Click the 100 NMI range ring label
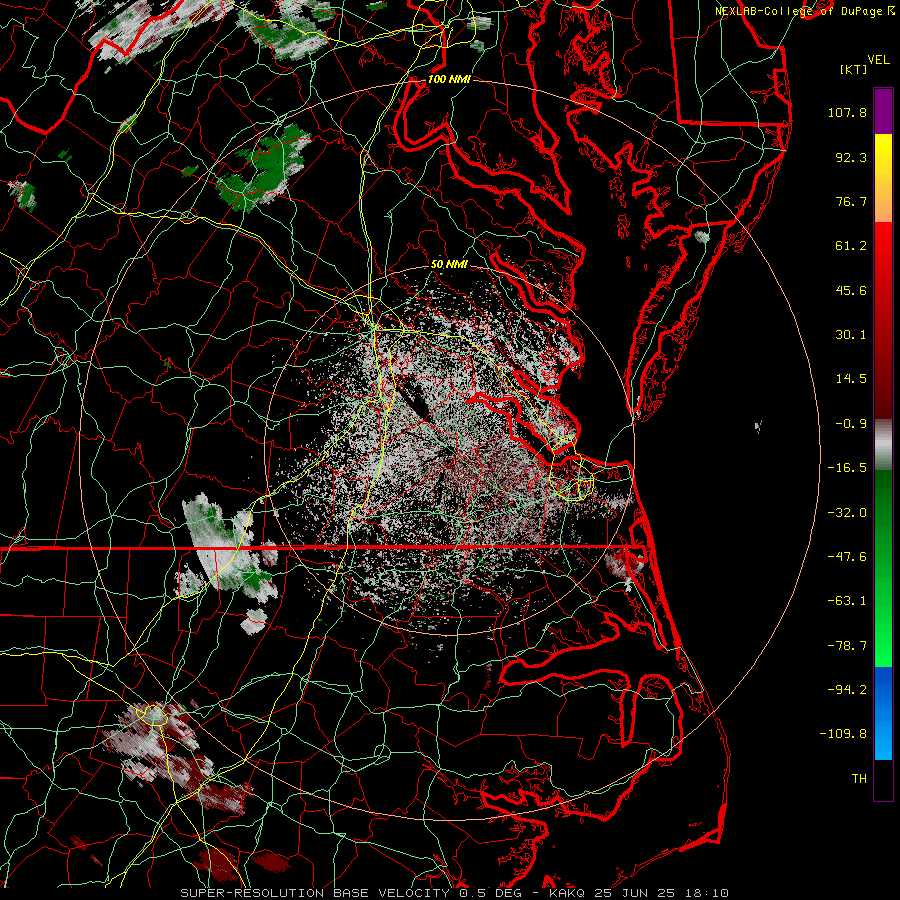 click(x=449, y=79)
